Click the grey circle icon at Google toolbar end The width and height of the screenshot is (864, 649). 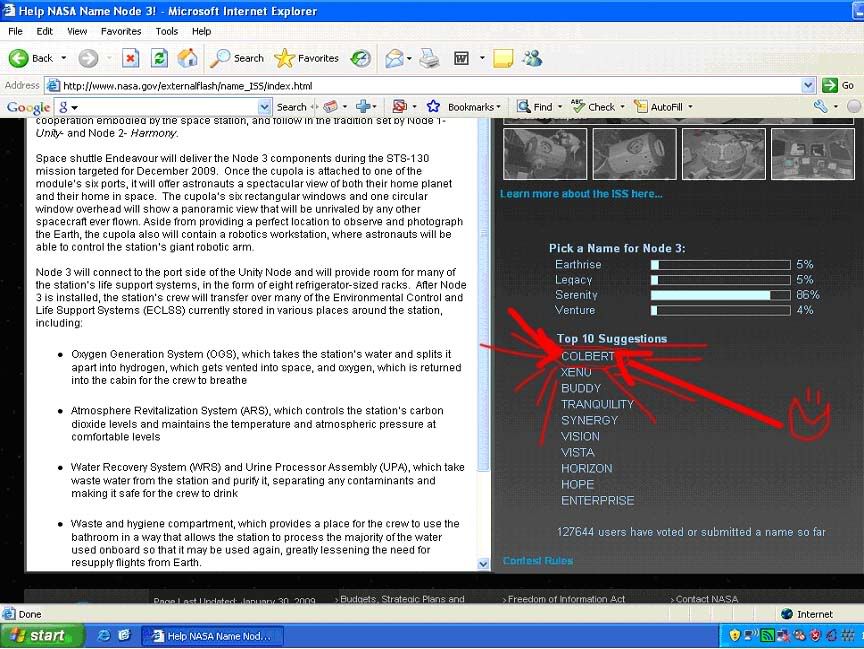click(x=854, y=106)
